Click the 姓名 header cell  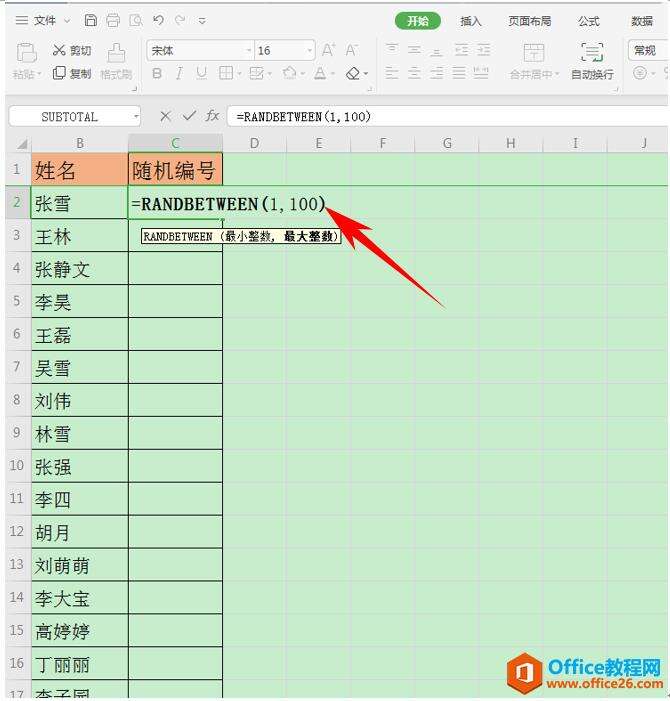(x=80, y=169)
